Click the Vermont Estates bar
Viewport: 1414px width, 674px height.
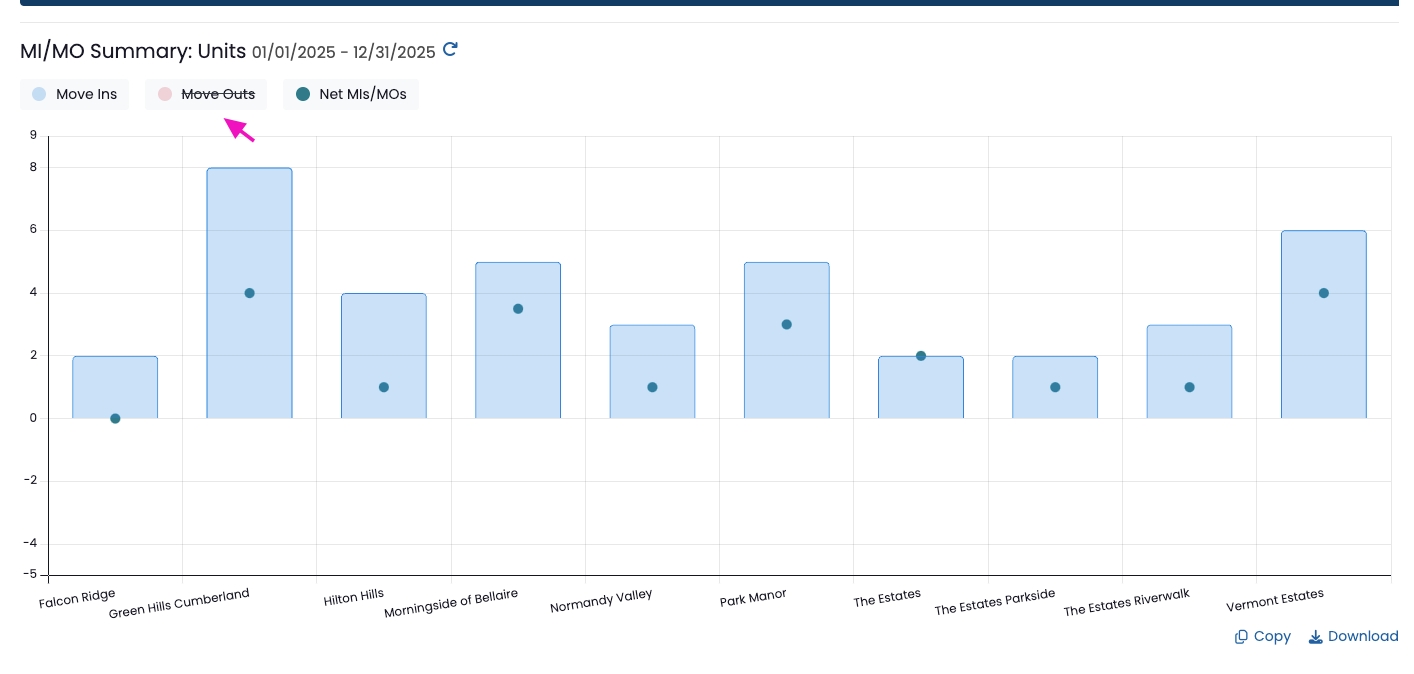[1323, 324]
